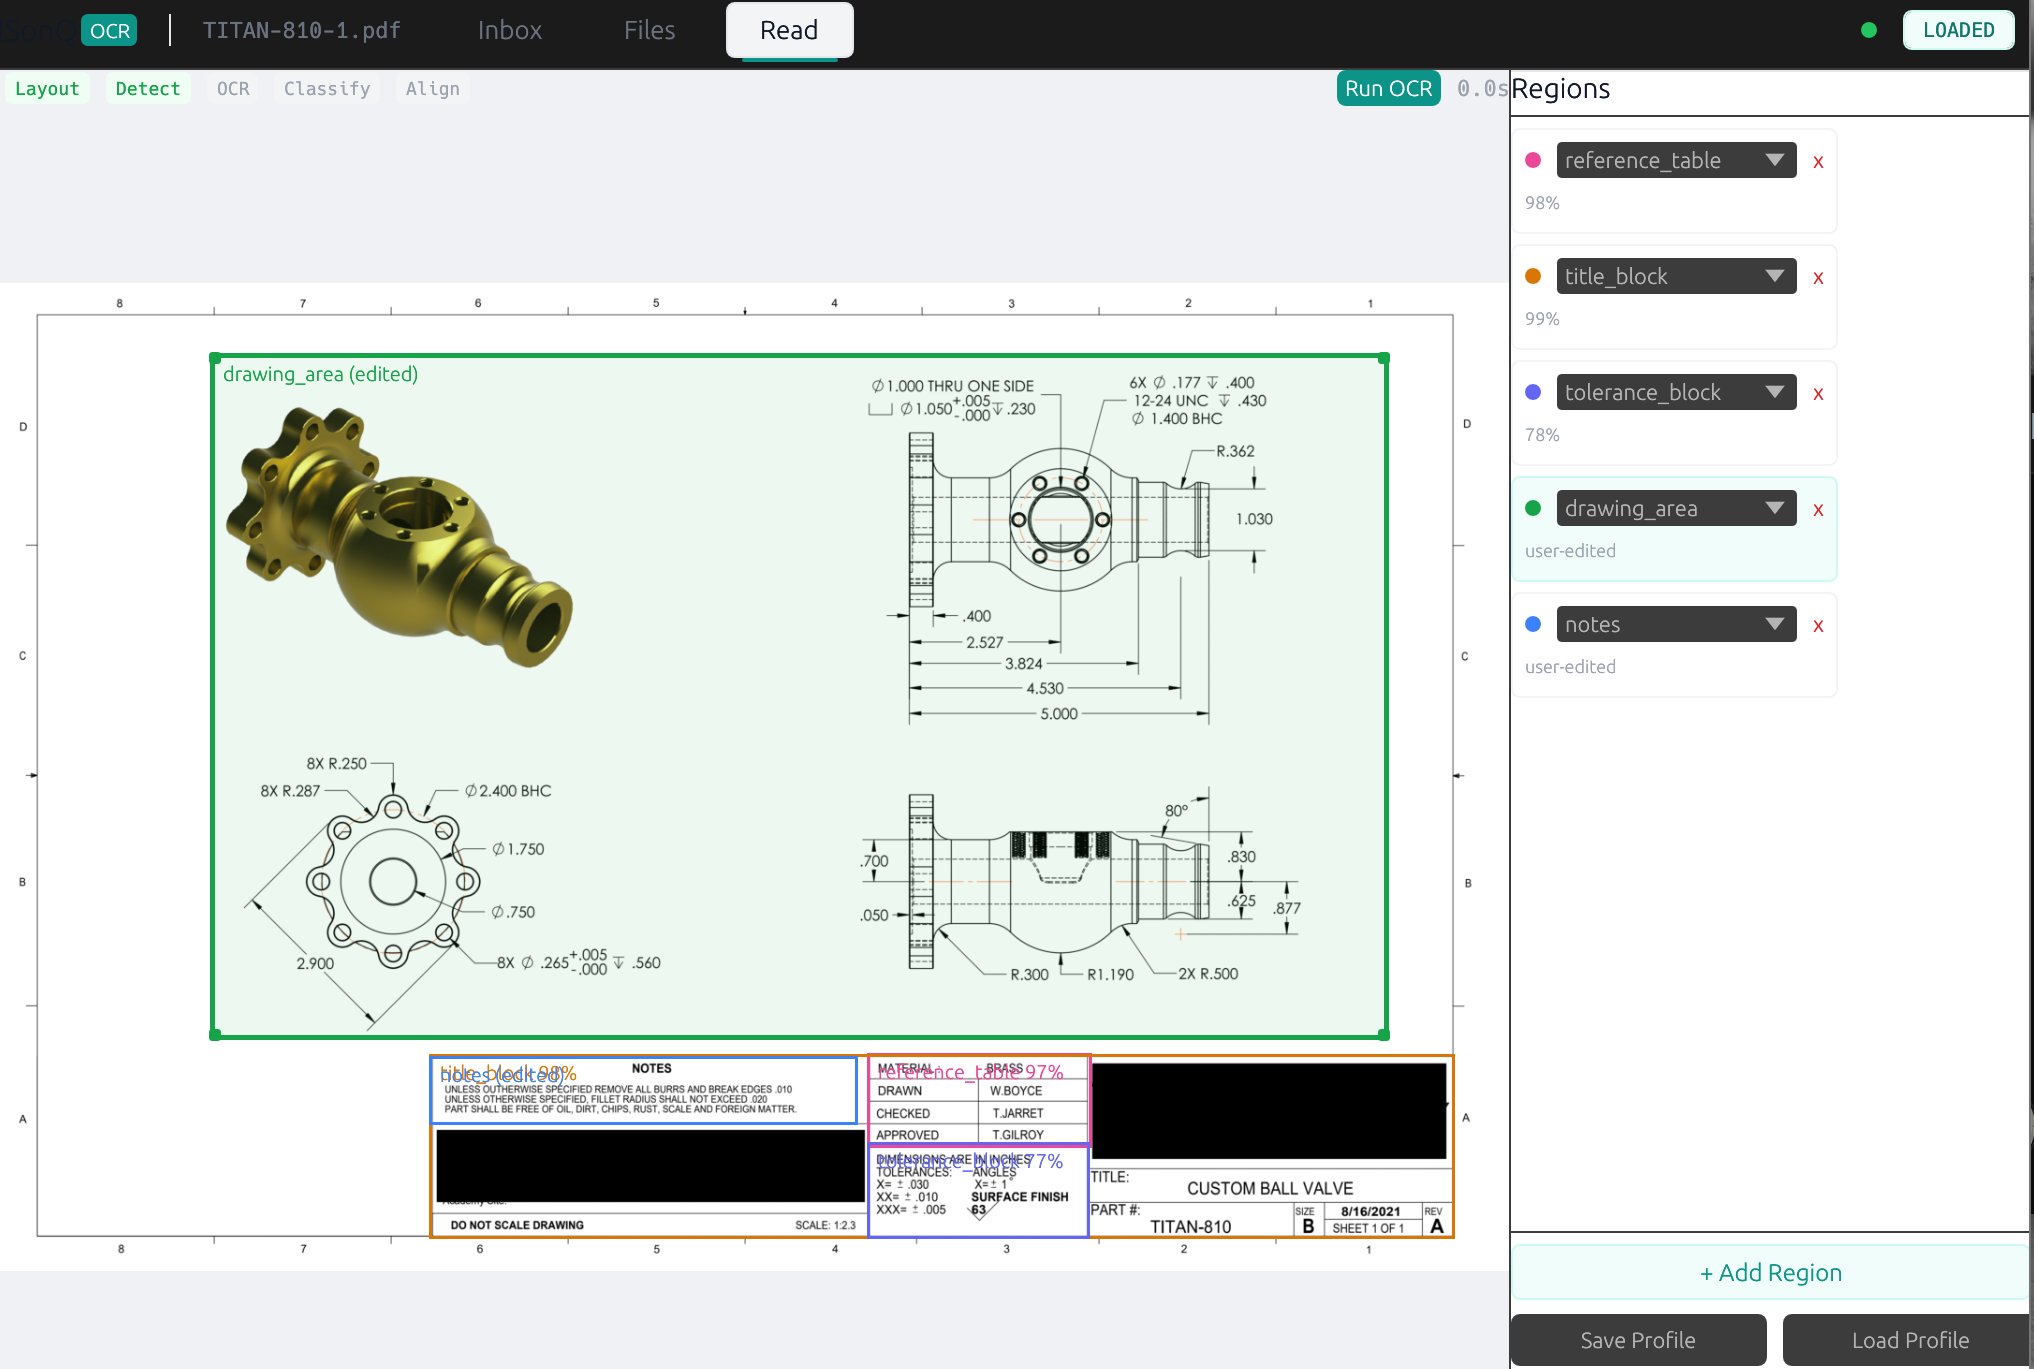Image resolution: width=2034 pixels, height=1369 pixels.
Task: Switch to the Inbox tab
Action: [x=509, y=30]
